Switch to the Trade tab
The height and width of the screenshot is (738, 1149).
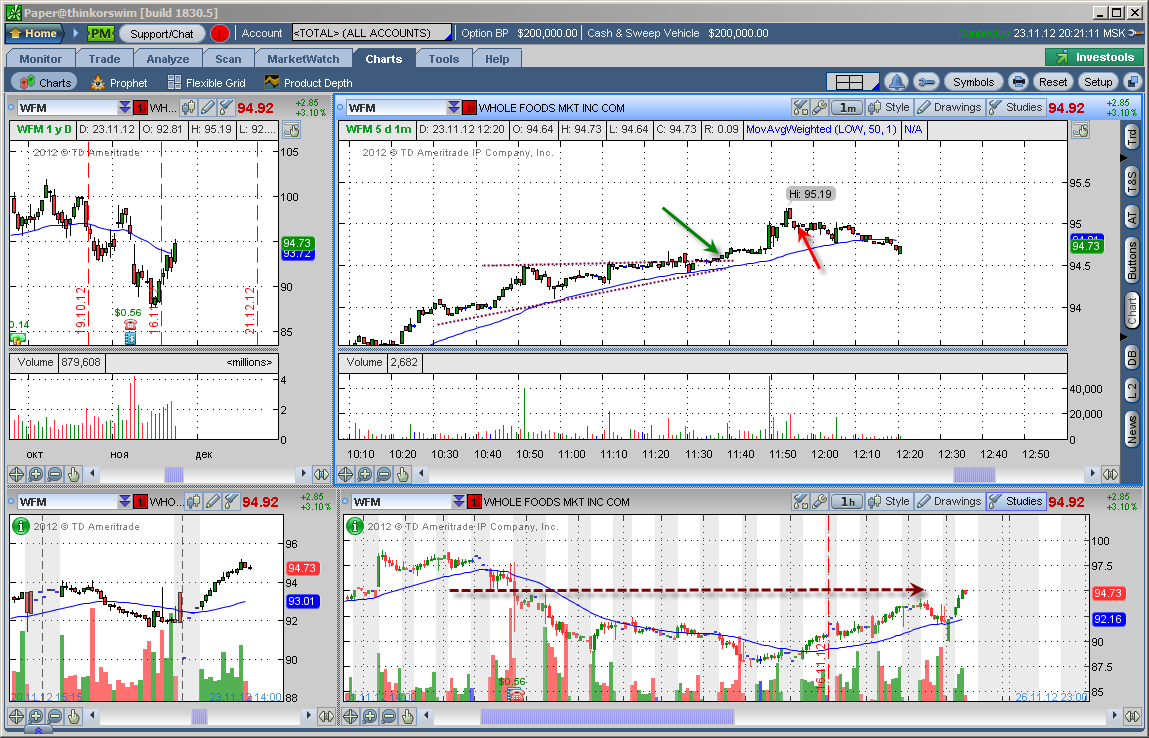click(104, 59)
